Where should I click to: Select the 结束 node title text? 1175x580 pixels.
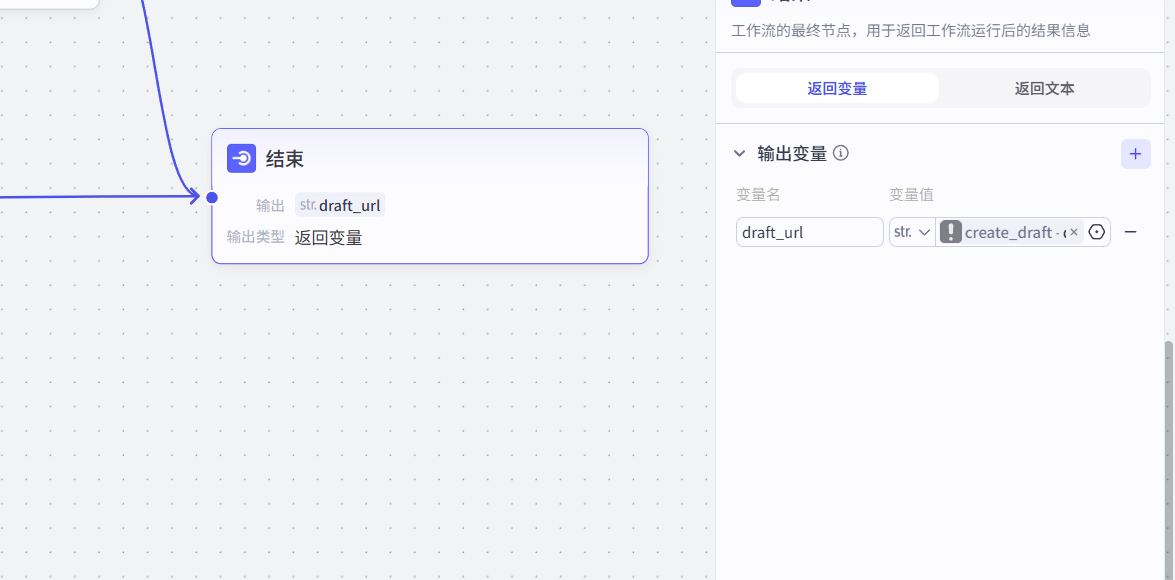(x=285, y=159)
